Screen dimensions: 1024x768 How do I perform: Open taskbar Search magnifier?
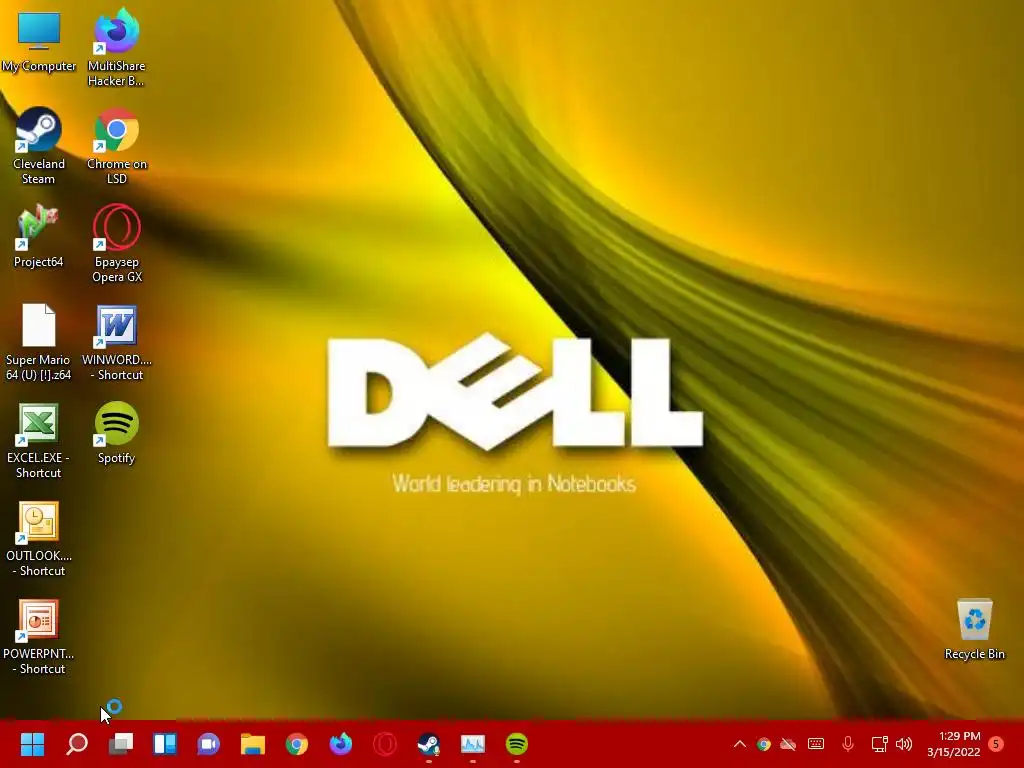pyautogui.click(x=76, y=744)
